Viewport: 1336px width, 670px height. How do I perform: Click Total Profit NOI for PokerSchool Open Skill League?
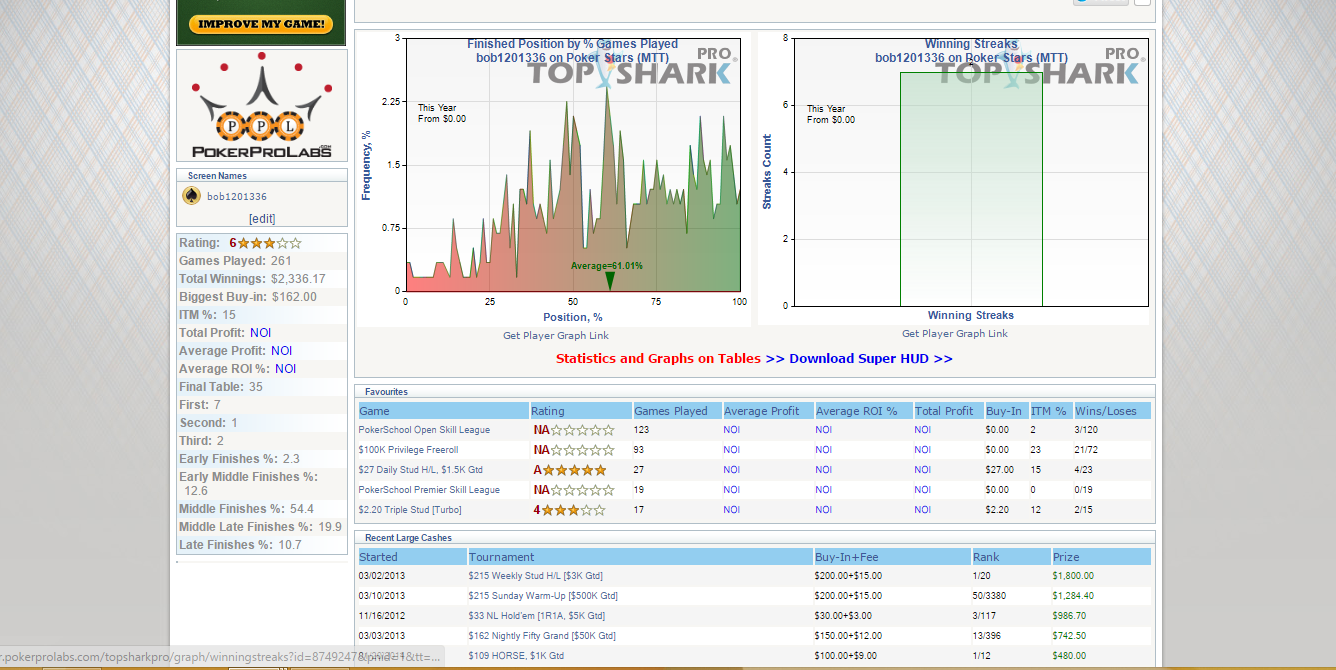point(922,430)
